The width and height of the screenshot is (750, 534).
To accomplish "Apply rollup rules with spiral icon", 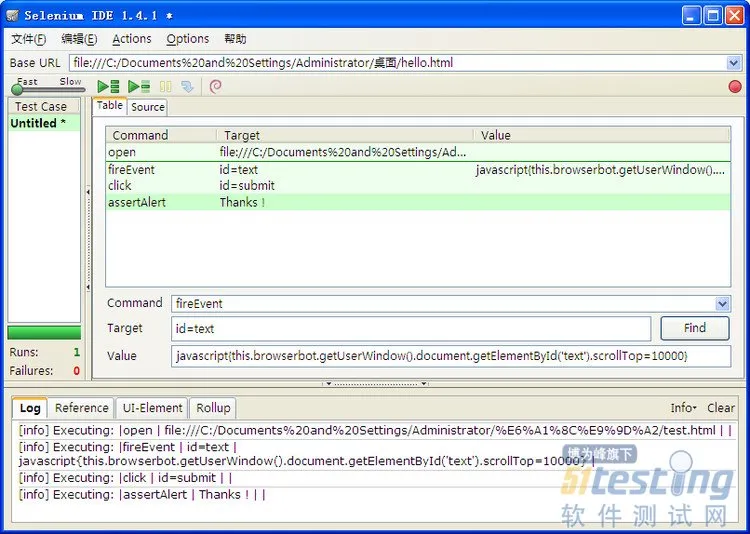I will pos(216,86).
